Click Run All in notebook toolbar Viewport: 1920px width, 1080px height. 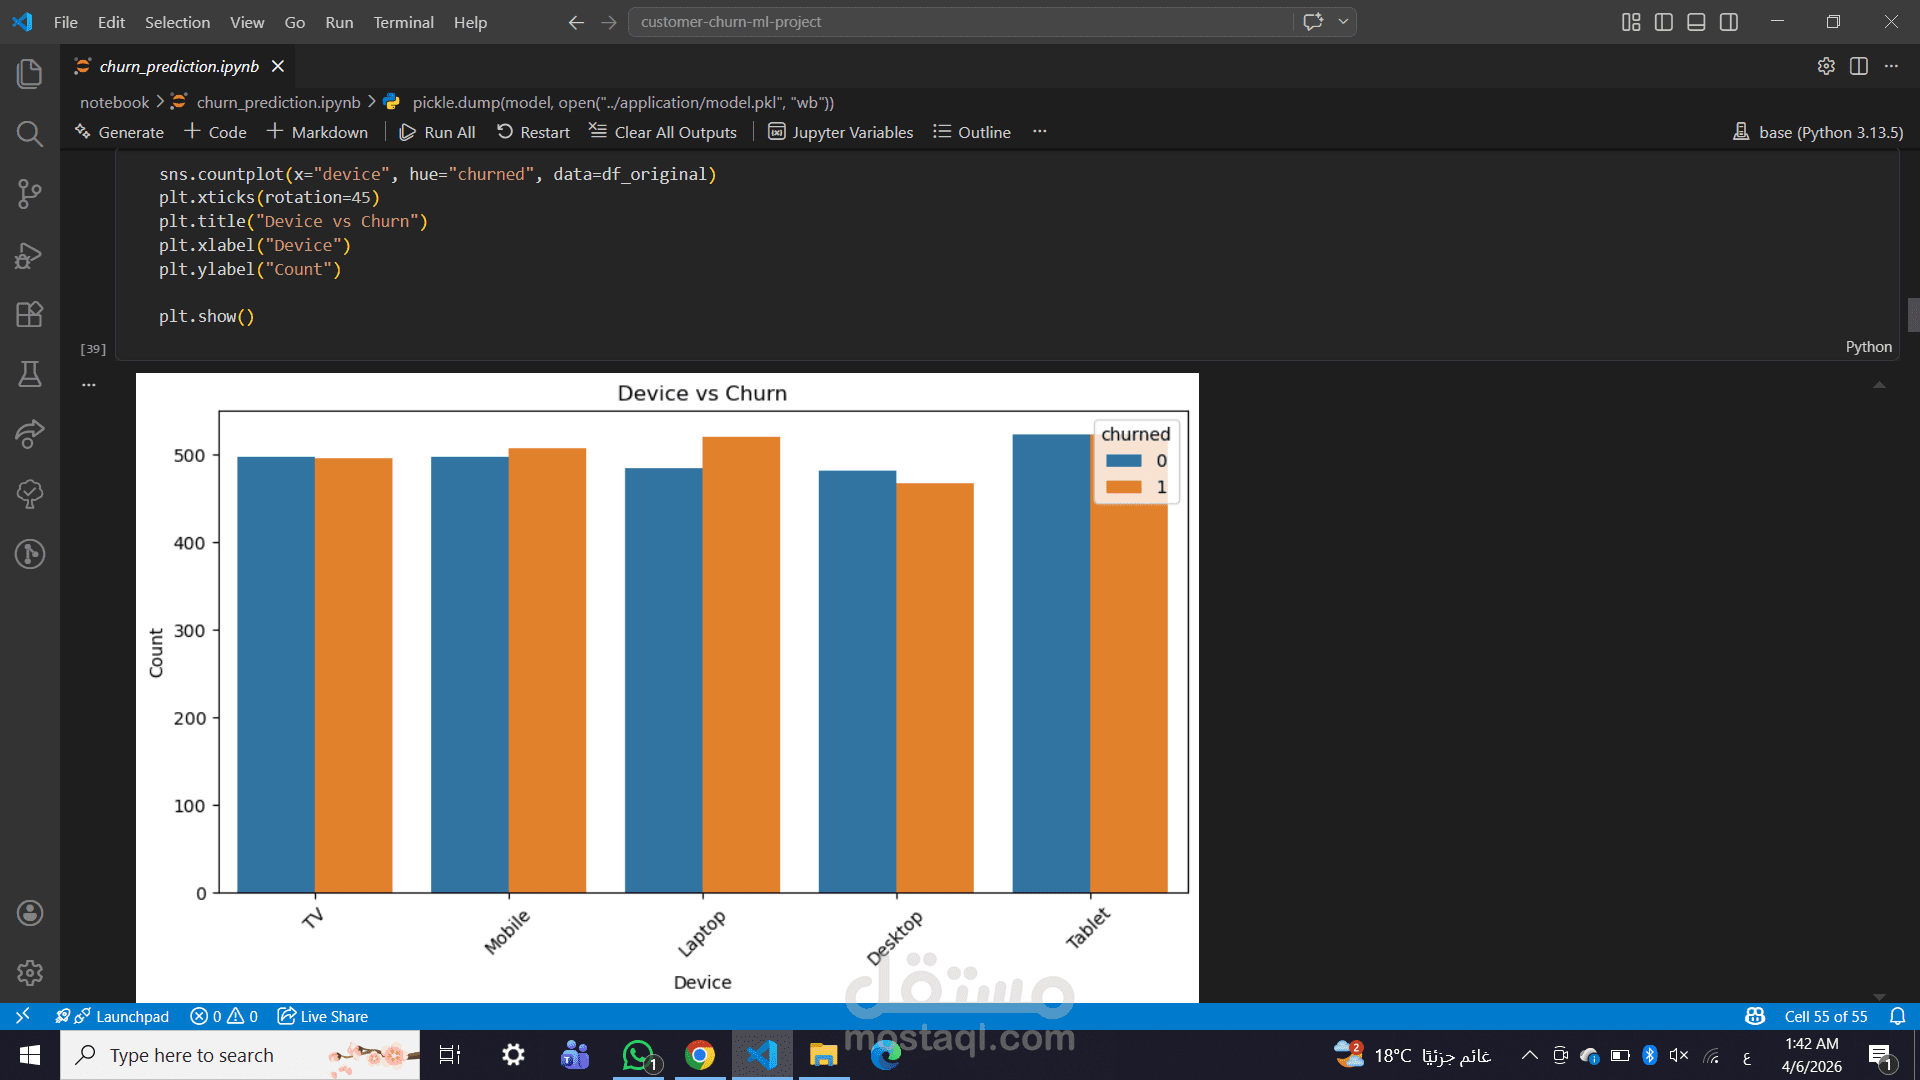437,132
